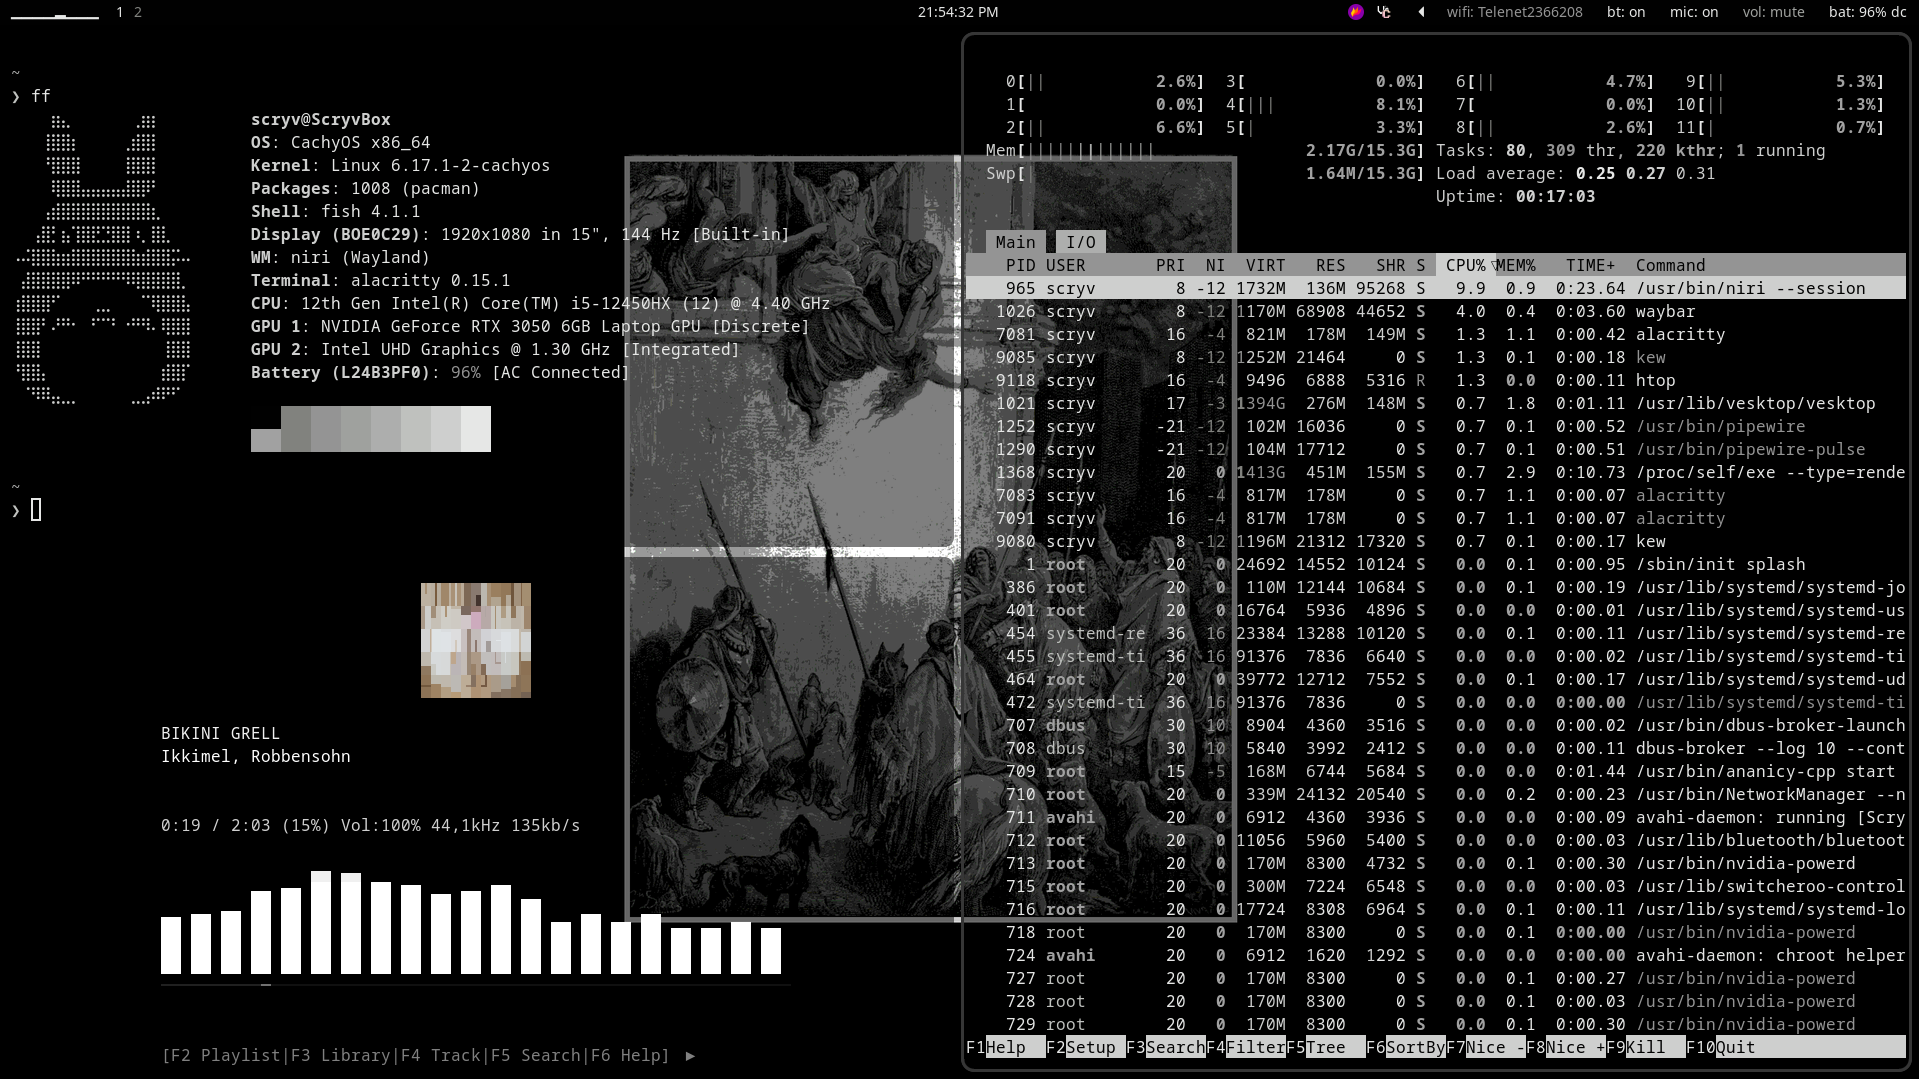This screenshot has width=1919, height=1079.
Task: Mute microphone via "mic: on" module
Action: click(x=1693, y=12)
